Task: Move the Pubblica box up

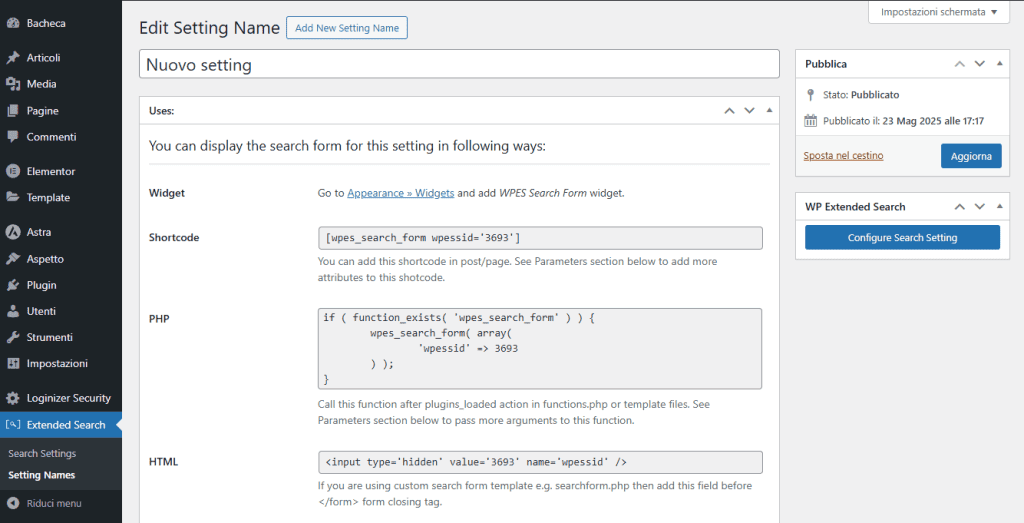Action: (959, 63)
